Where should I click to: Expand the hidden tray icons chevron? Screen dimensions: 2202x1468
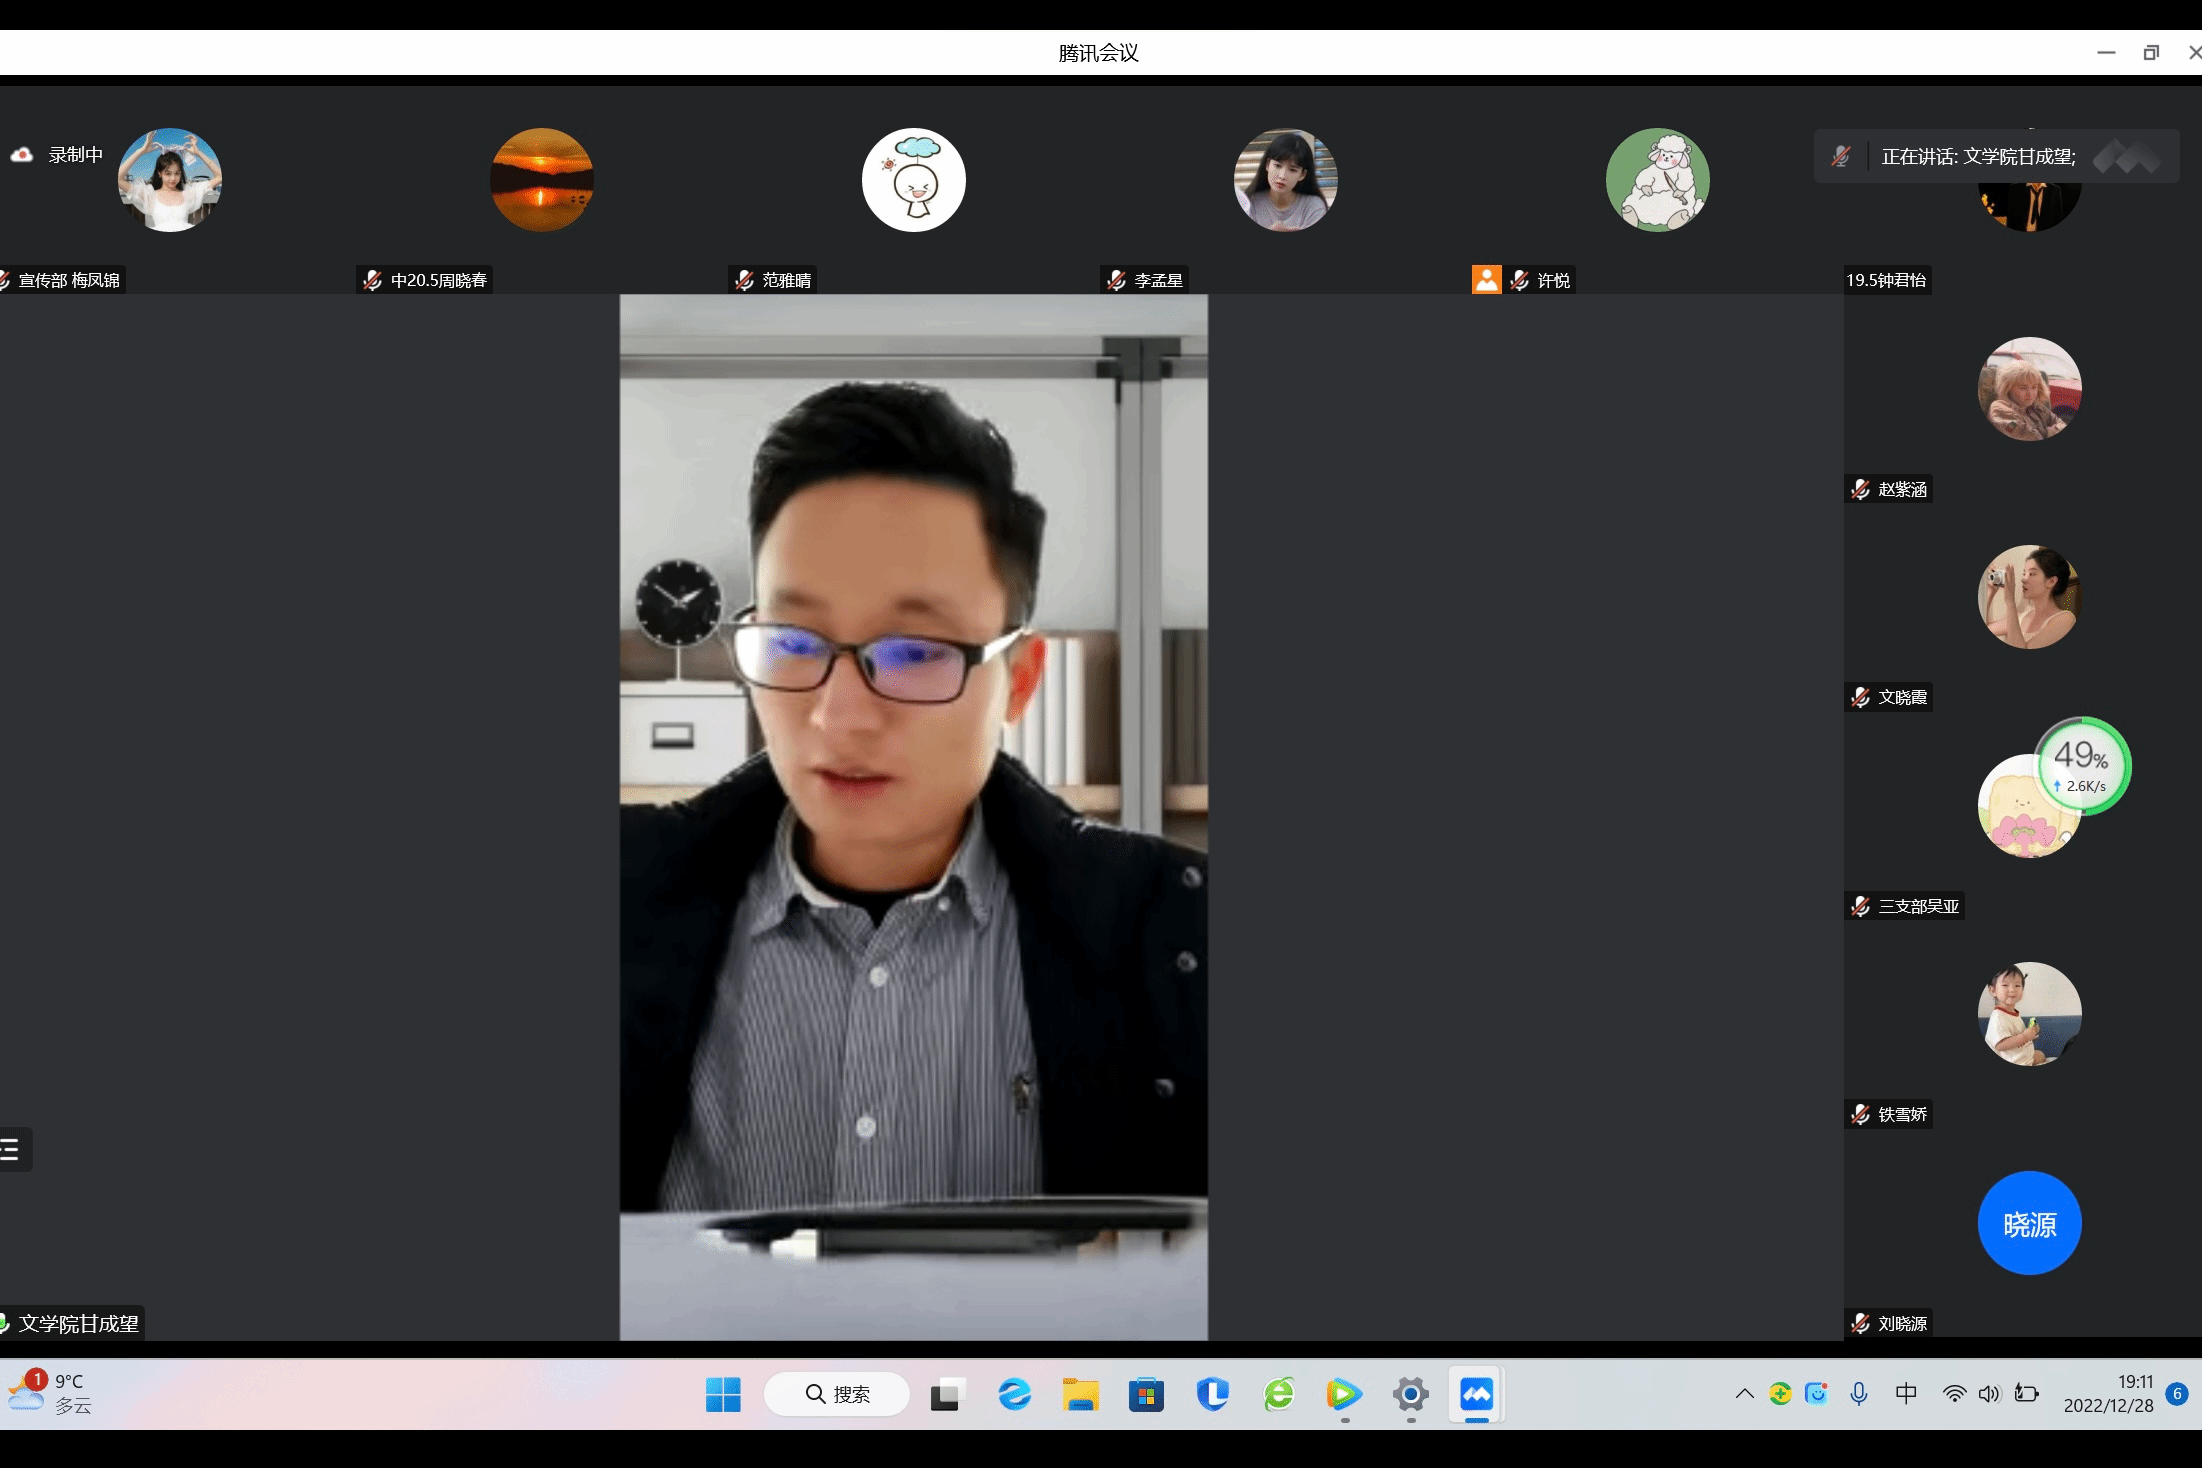point(1744,1394)
